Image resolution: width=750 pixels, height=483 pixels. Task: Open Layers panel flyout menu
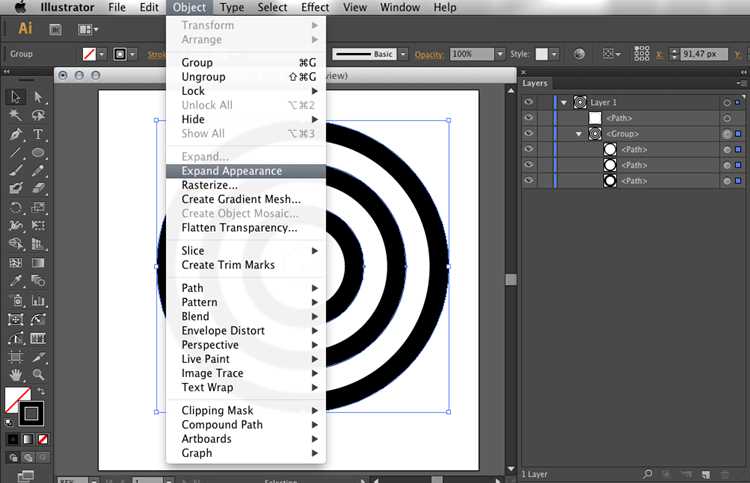point(741,83)
